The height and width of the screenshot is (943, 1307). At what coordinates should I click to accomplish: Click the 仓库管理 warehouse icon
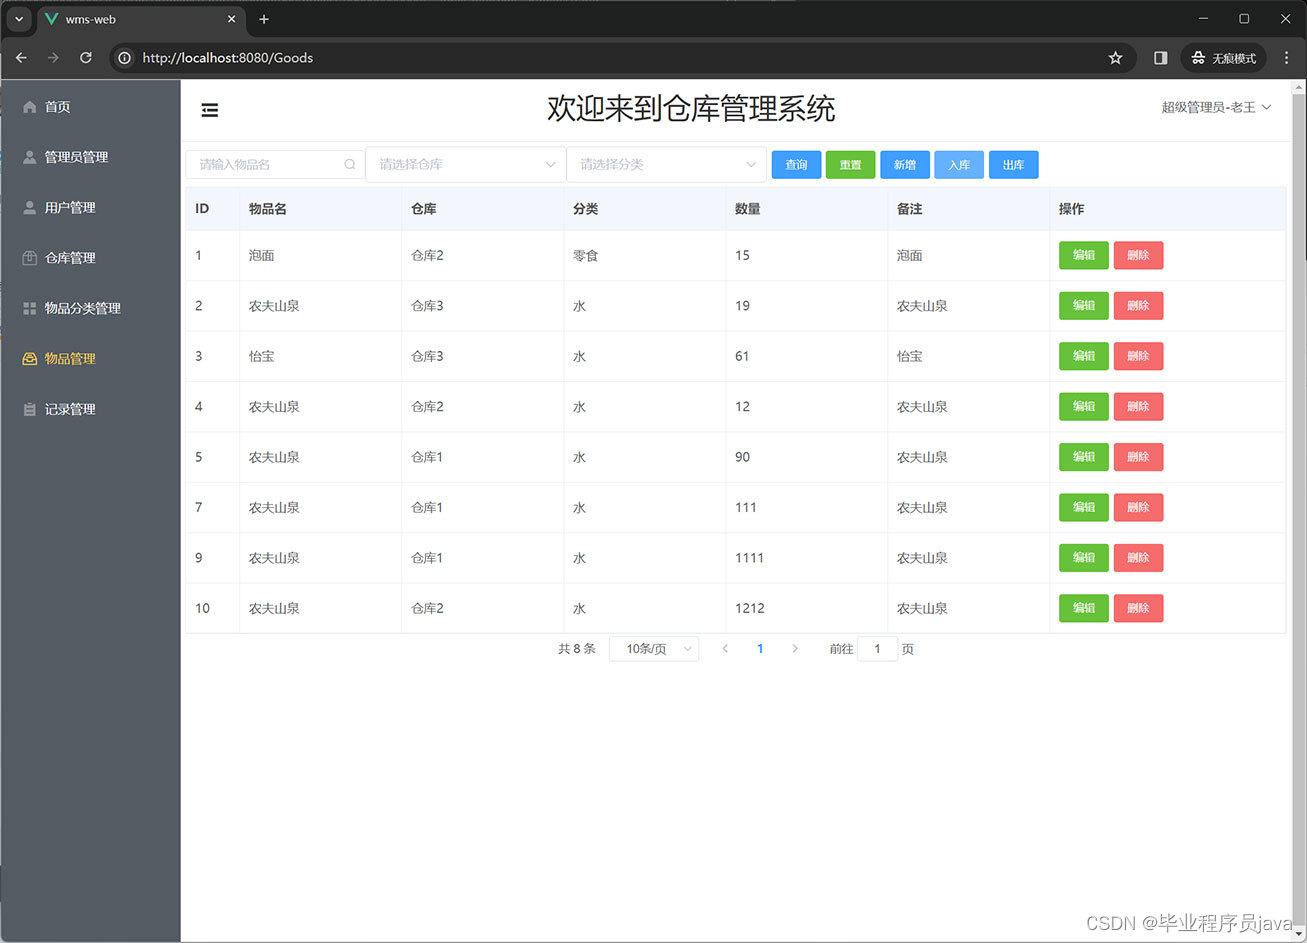point(30,258)
